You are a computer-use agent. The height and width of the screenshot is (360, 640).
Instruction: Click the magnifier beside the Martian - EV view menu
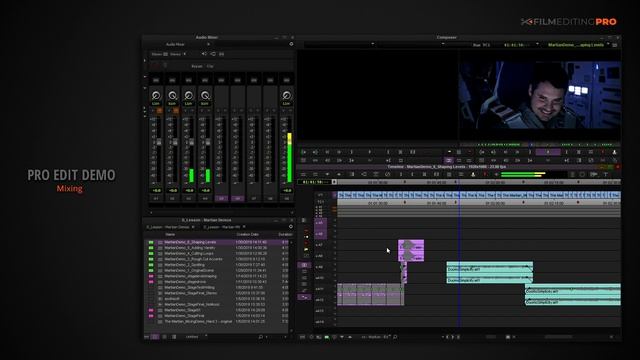tap(395, 337)
